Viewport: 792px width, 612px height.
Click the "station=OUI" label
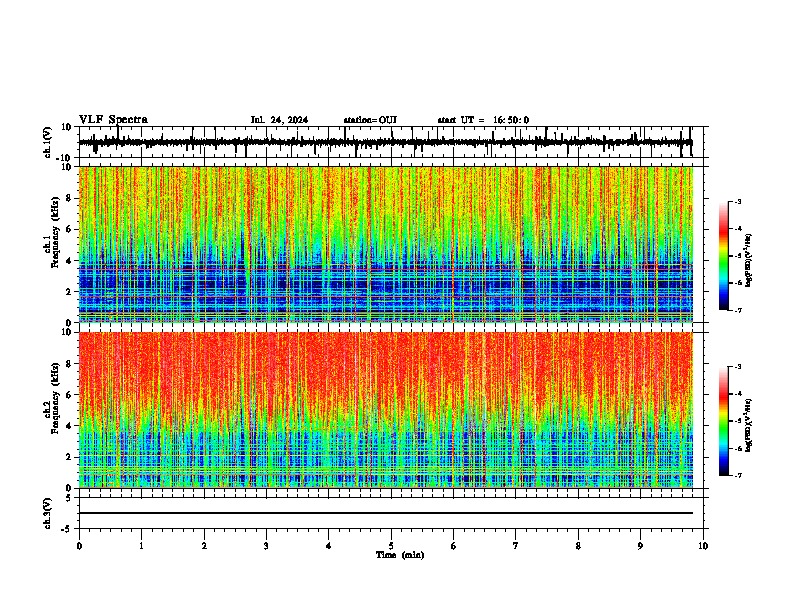tap(370, 120)
